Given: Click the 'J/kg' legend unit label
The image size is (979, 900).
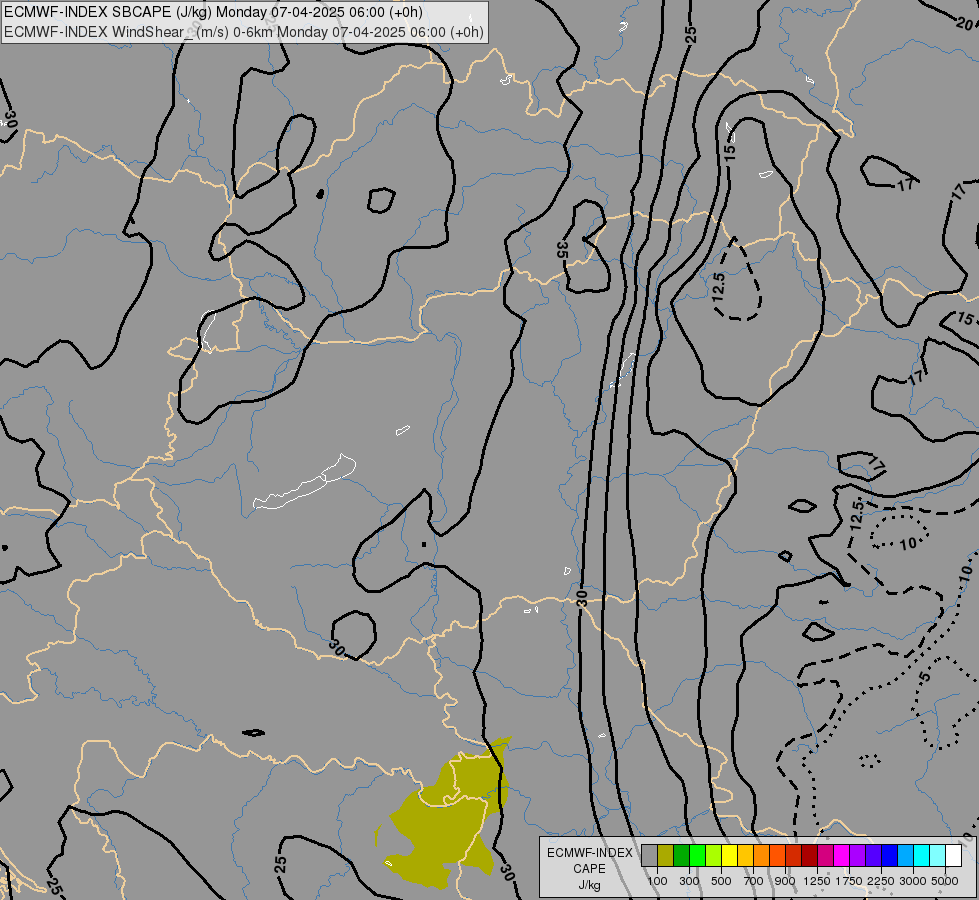Looking at the screenshot, I should [589, 885].
